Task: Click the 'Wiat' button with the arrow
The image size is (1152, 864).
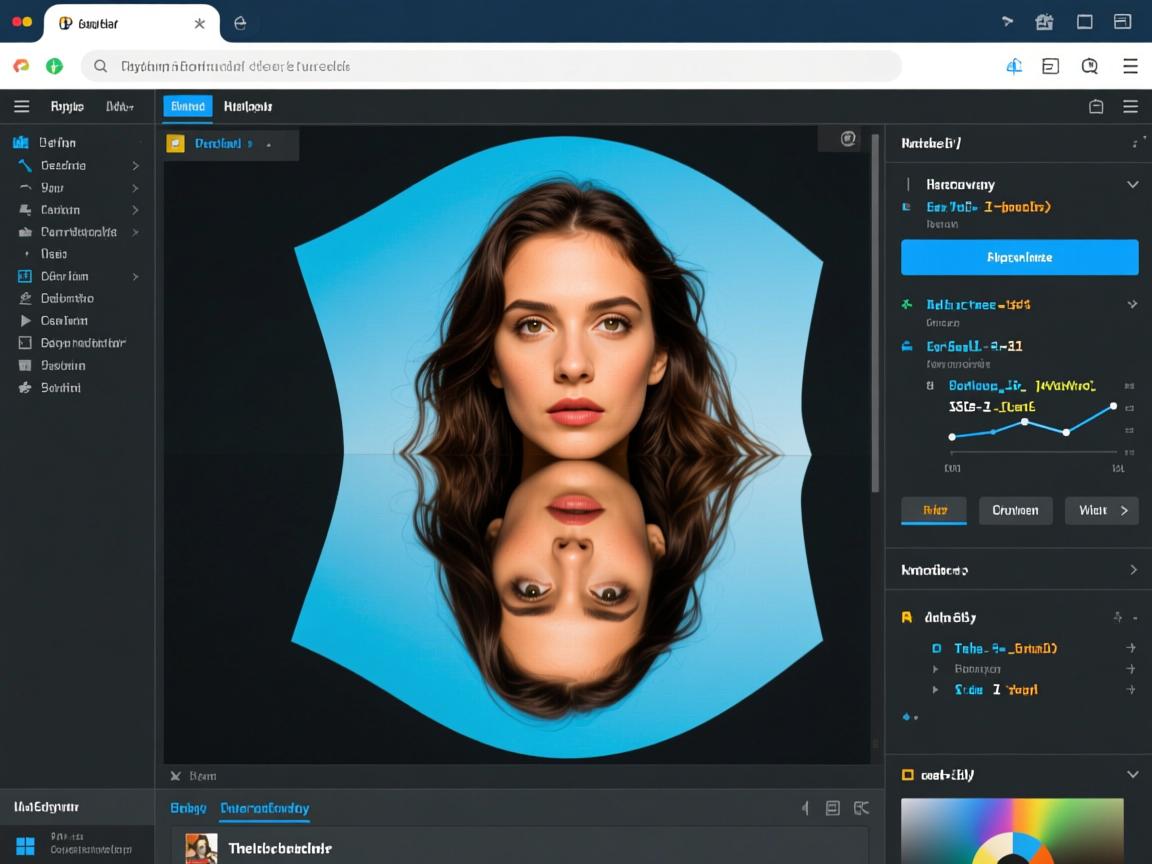Action: 1101,510
